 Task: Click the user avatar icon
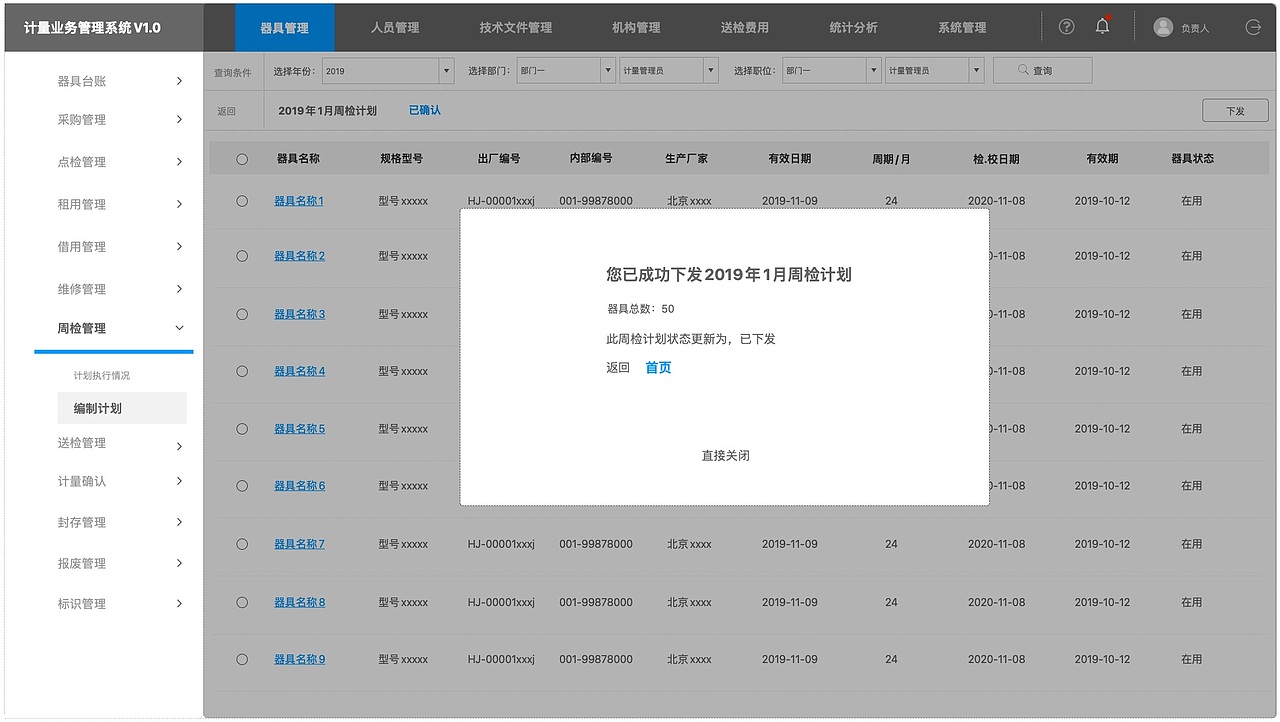click(1163, 27)
